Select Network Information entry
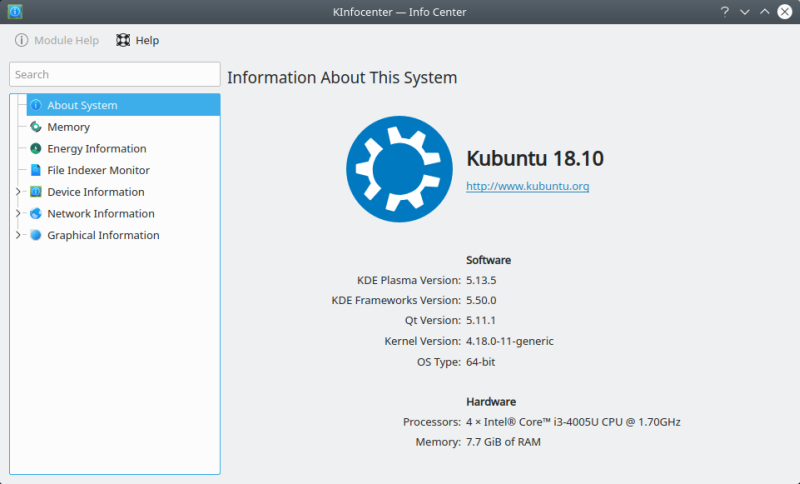 pos(101,214)
